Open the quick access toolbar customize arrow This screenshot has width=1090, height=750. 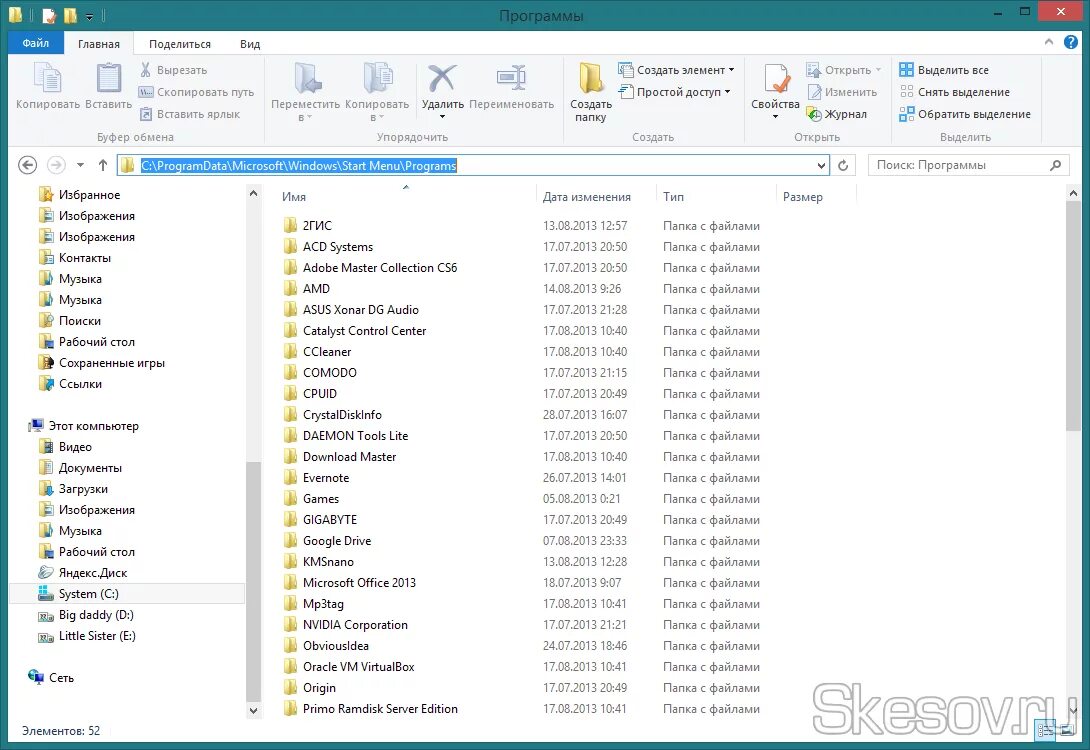click(89, 16)
